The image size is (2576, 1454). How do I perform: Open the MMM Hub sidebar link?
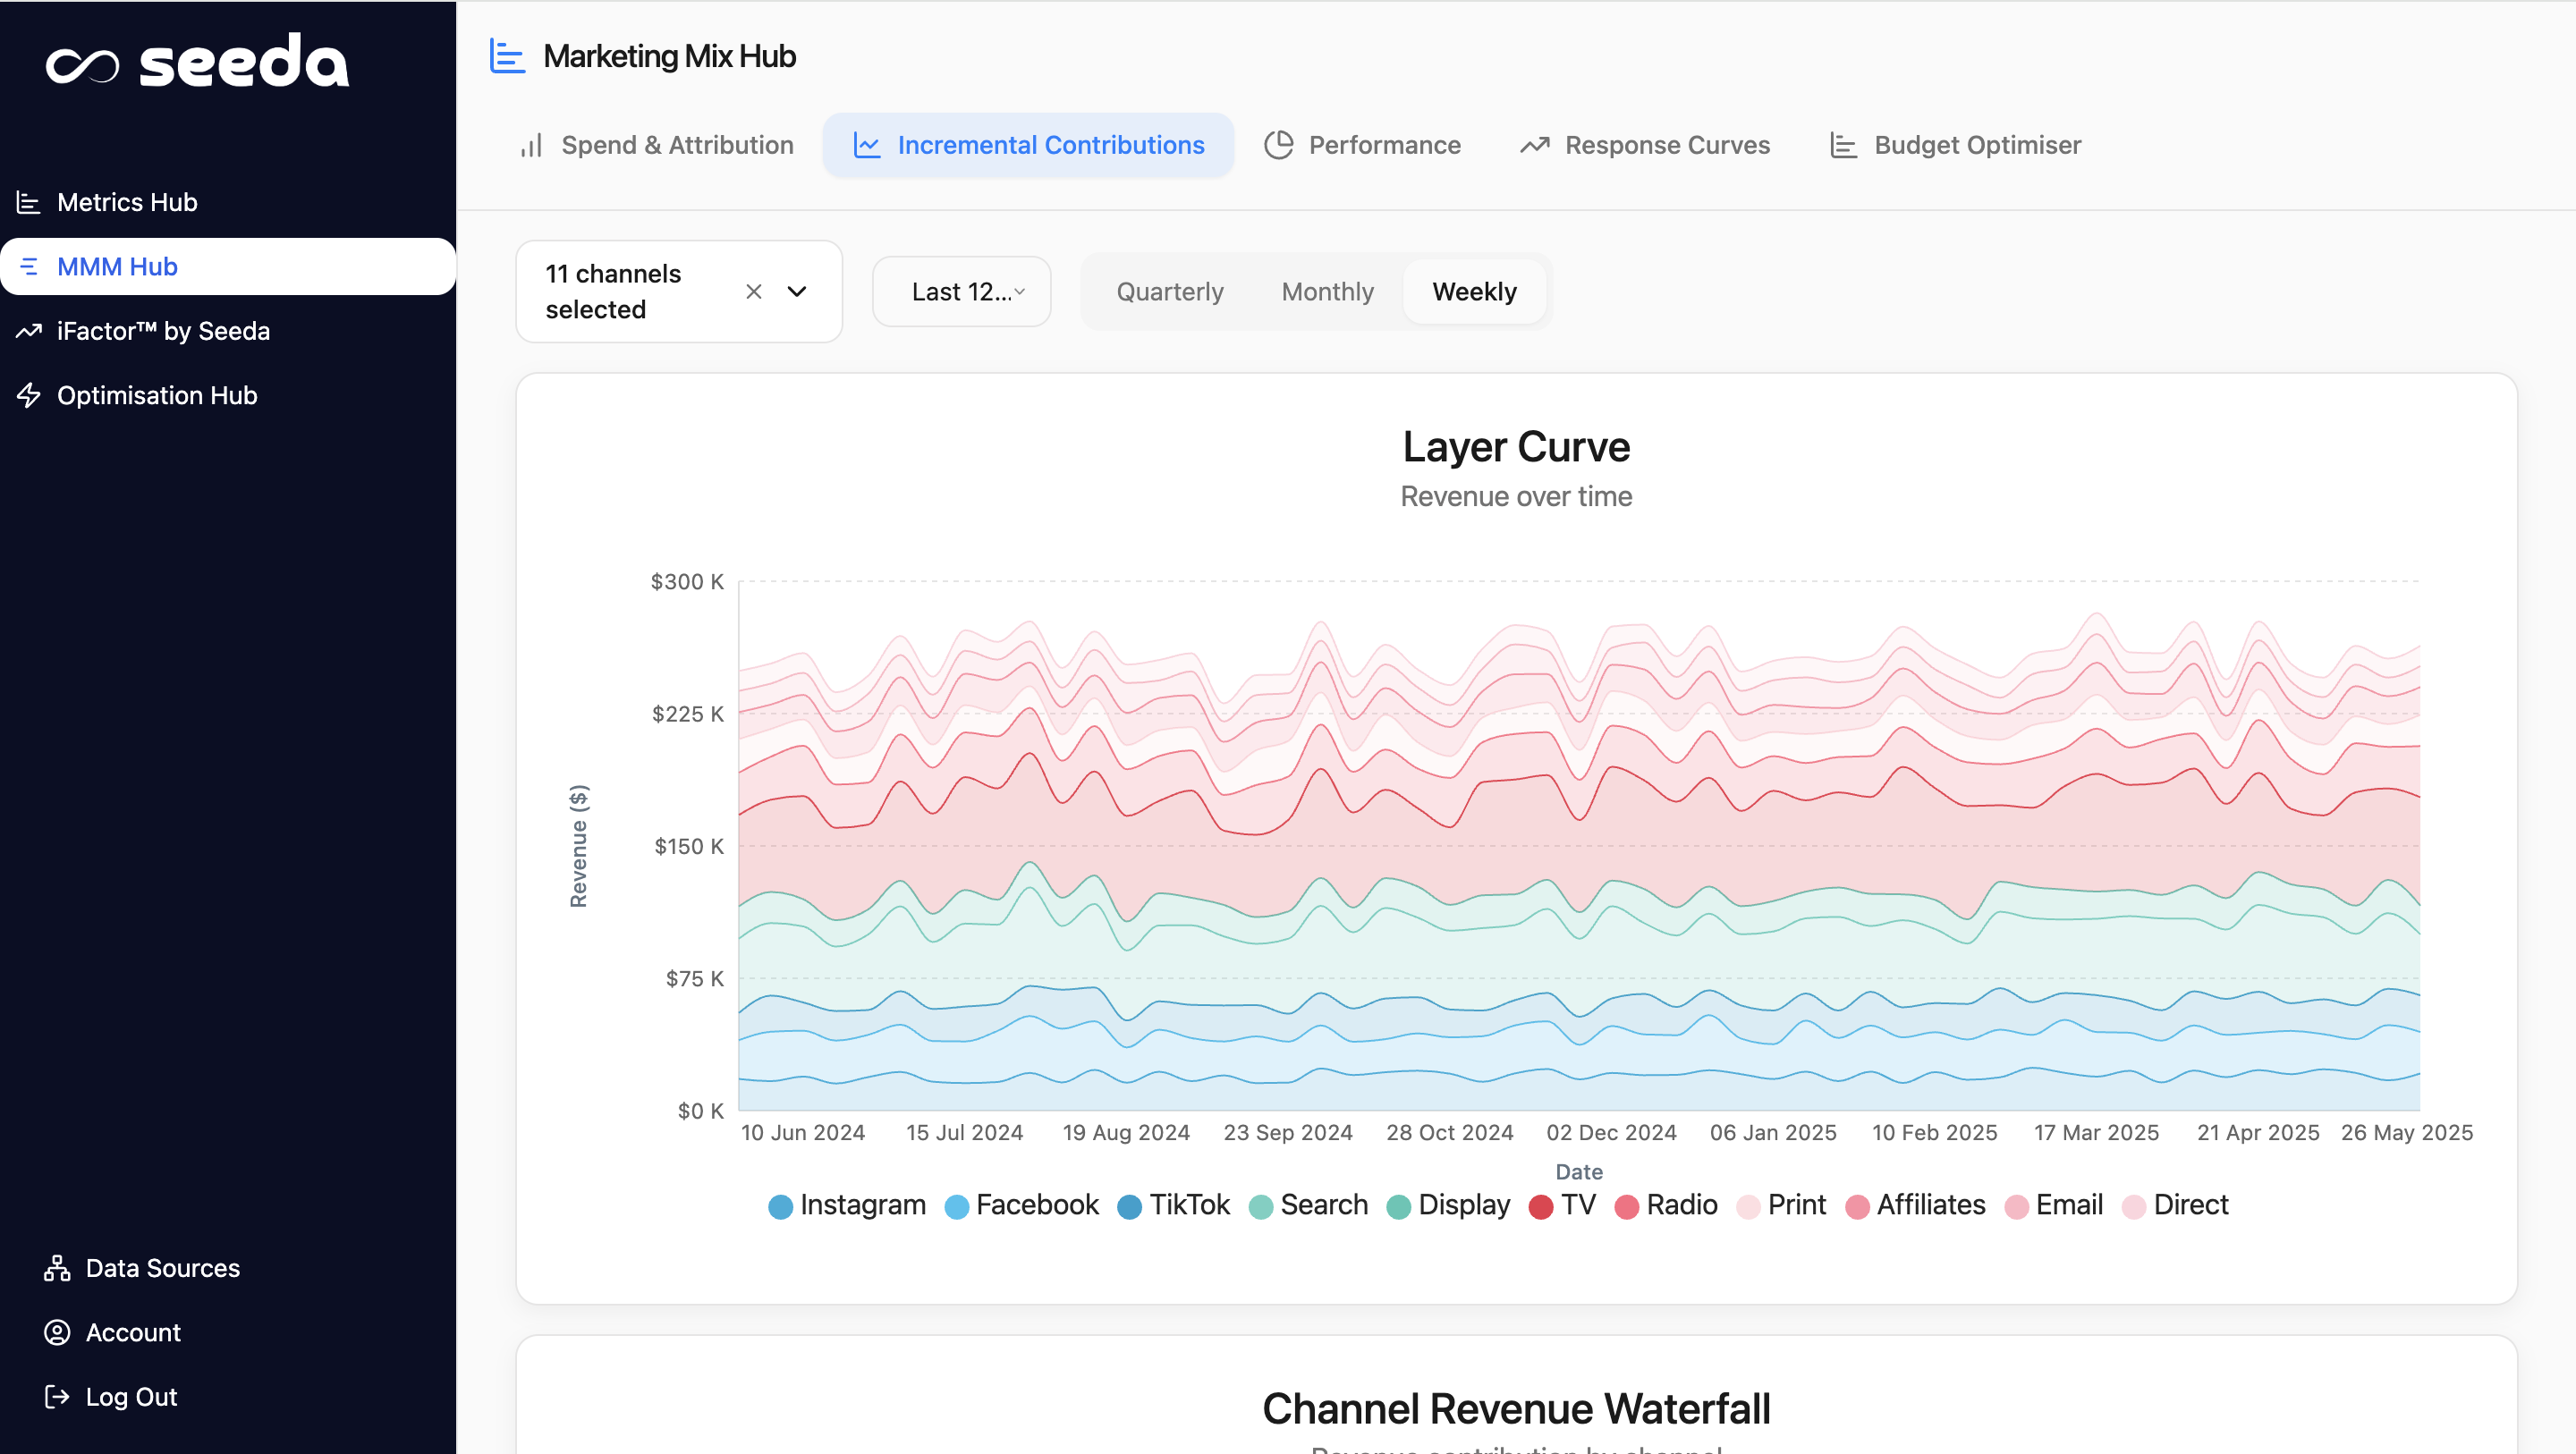point(117,267)
